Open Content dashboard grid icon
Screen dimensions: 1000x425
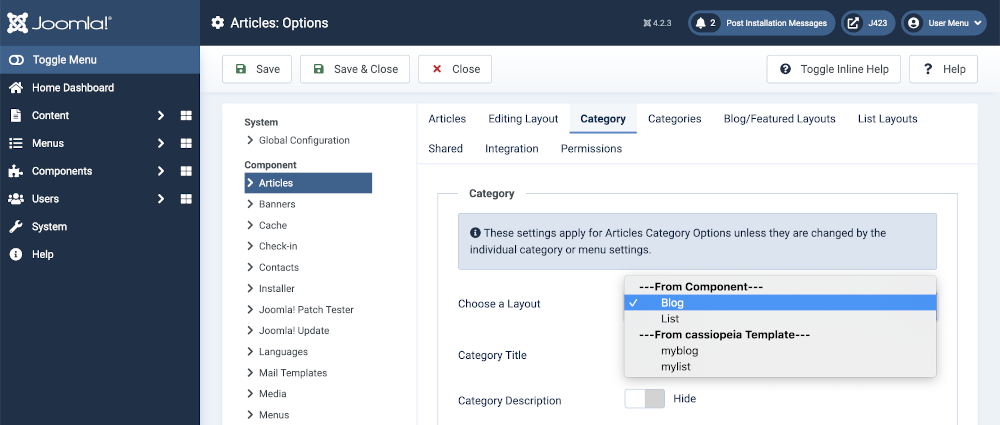186,116
